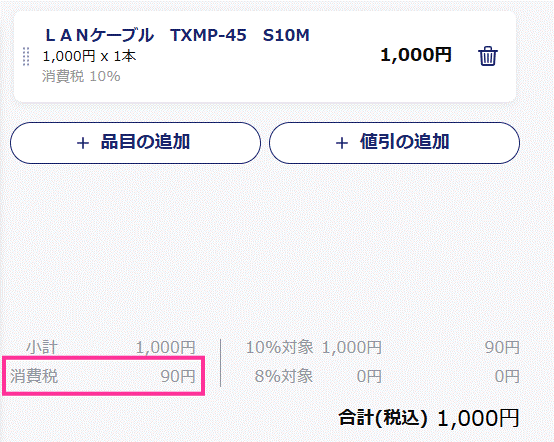Click the drag handle on the LAN cable item

click(26, 56)
